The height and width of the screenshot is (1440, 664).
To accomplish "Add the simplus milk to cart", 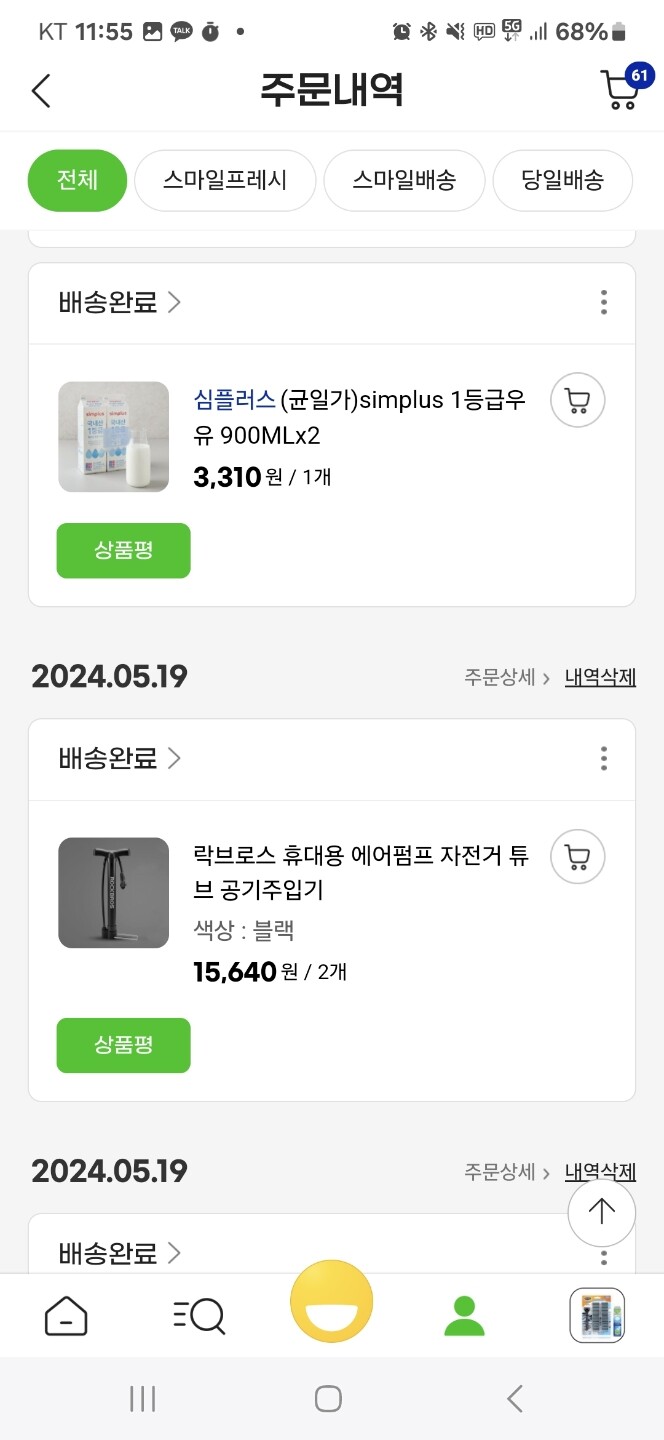I will click(577, 399).
